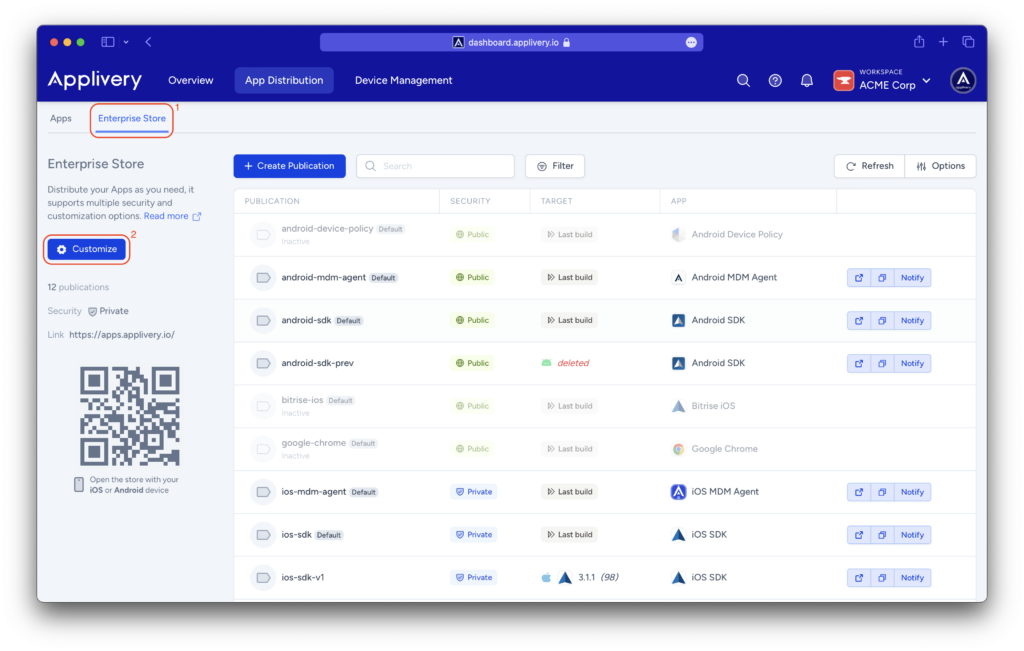This screenshot has height=651, width=1024.
Task: Click the red deleted target label
Action: [x=573, y=363]
